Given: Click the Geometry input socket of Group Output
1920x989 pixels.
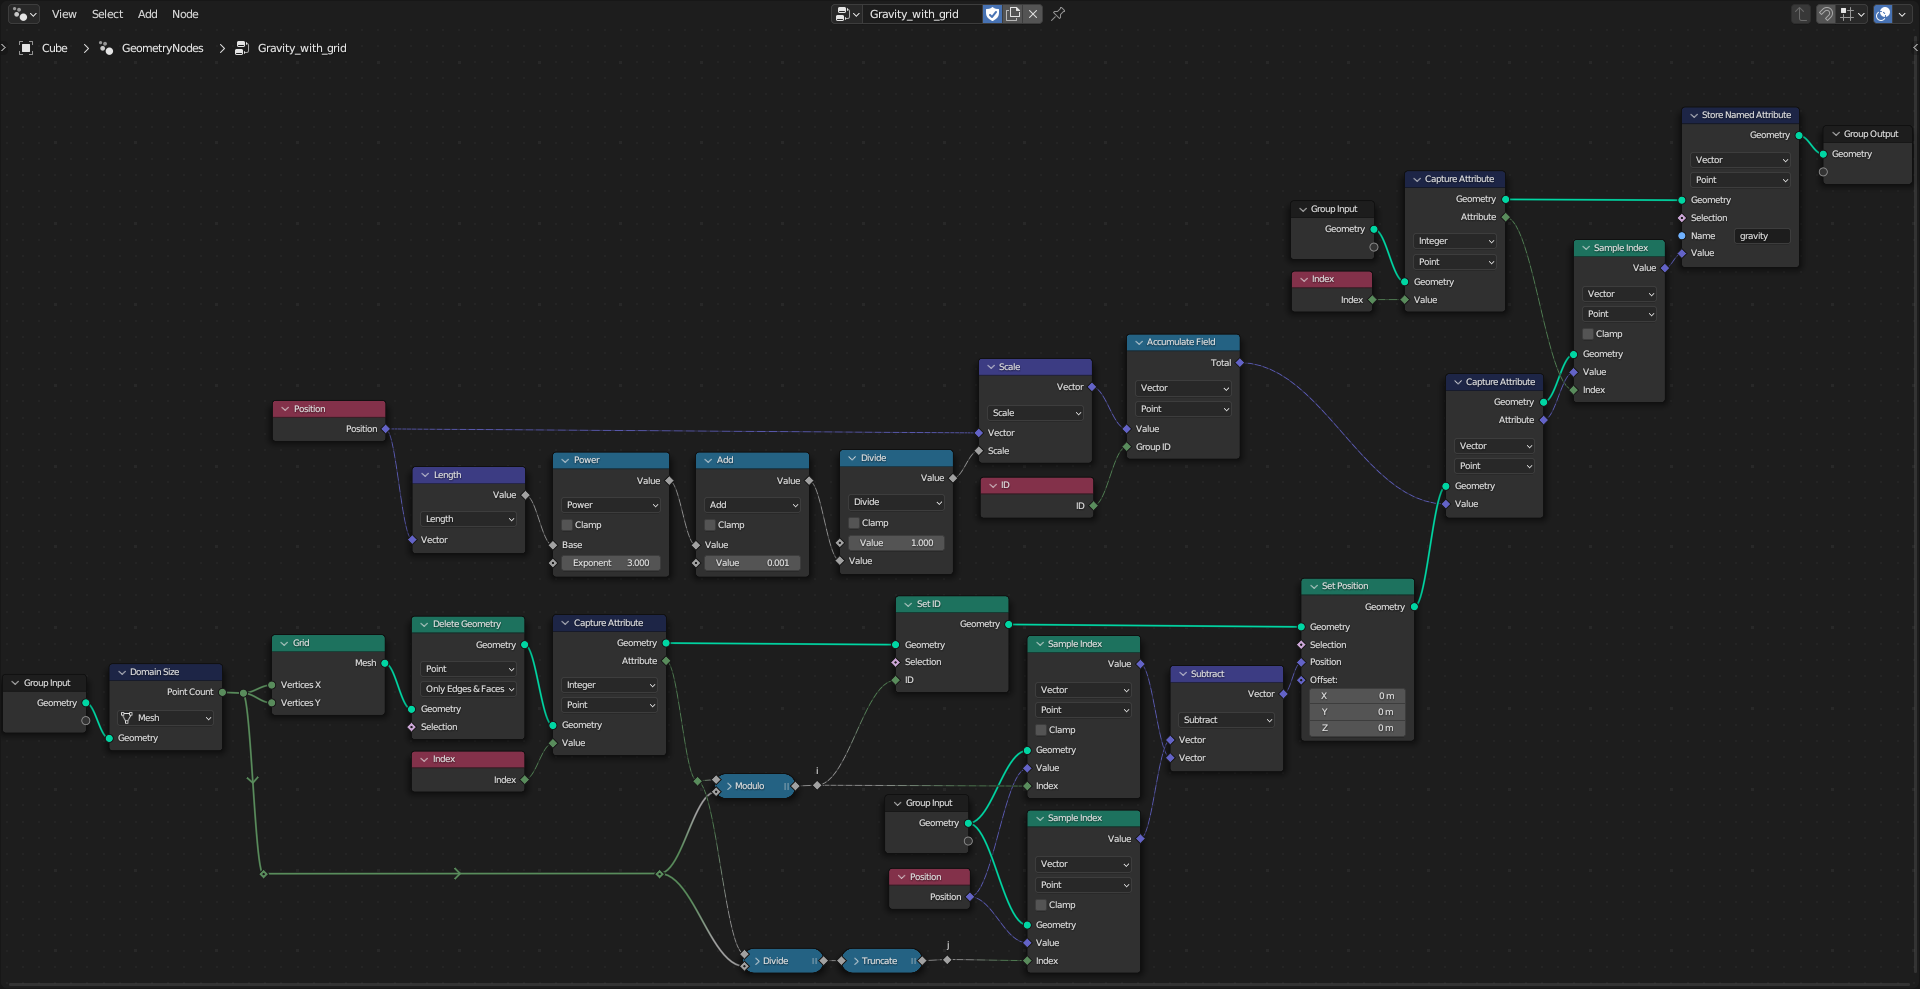Looking at the screenshot, I should click(1823, 154).
